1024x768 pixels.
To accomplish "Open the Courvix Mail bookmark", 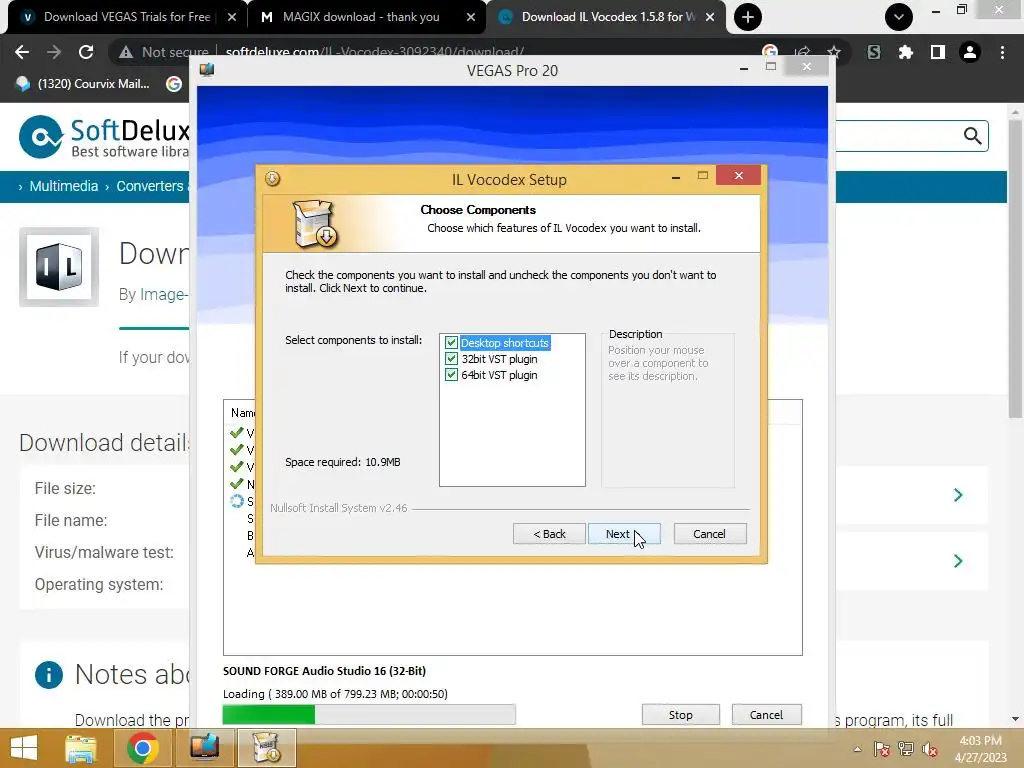I will pos(84,84).
